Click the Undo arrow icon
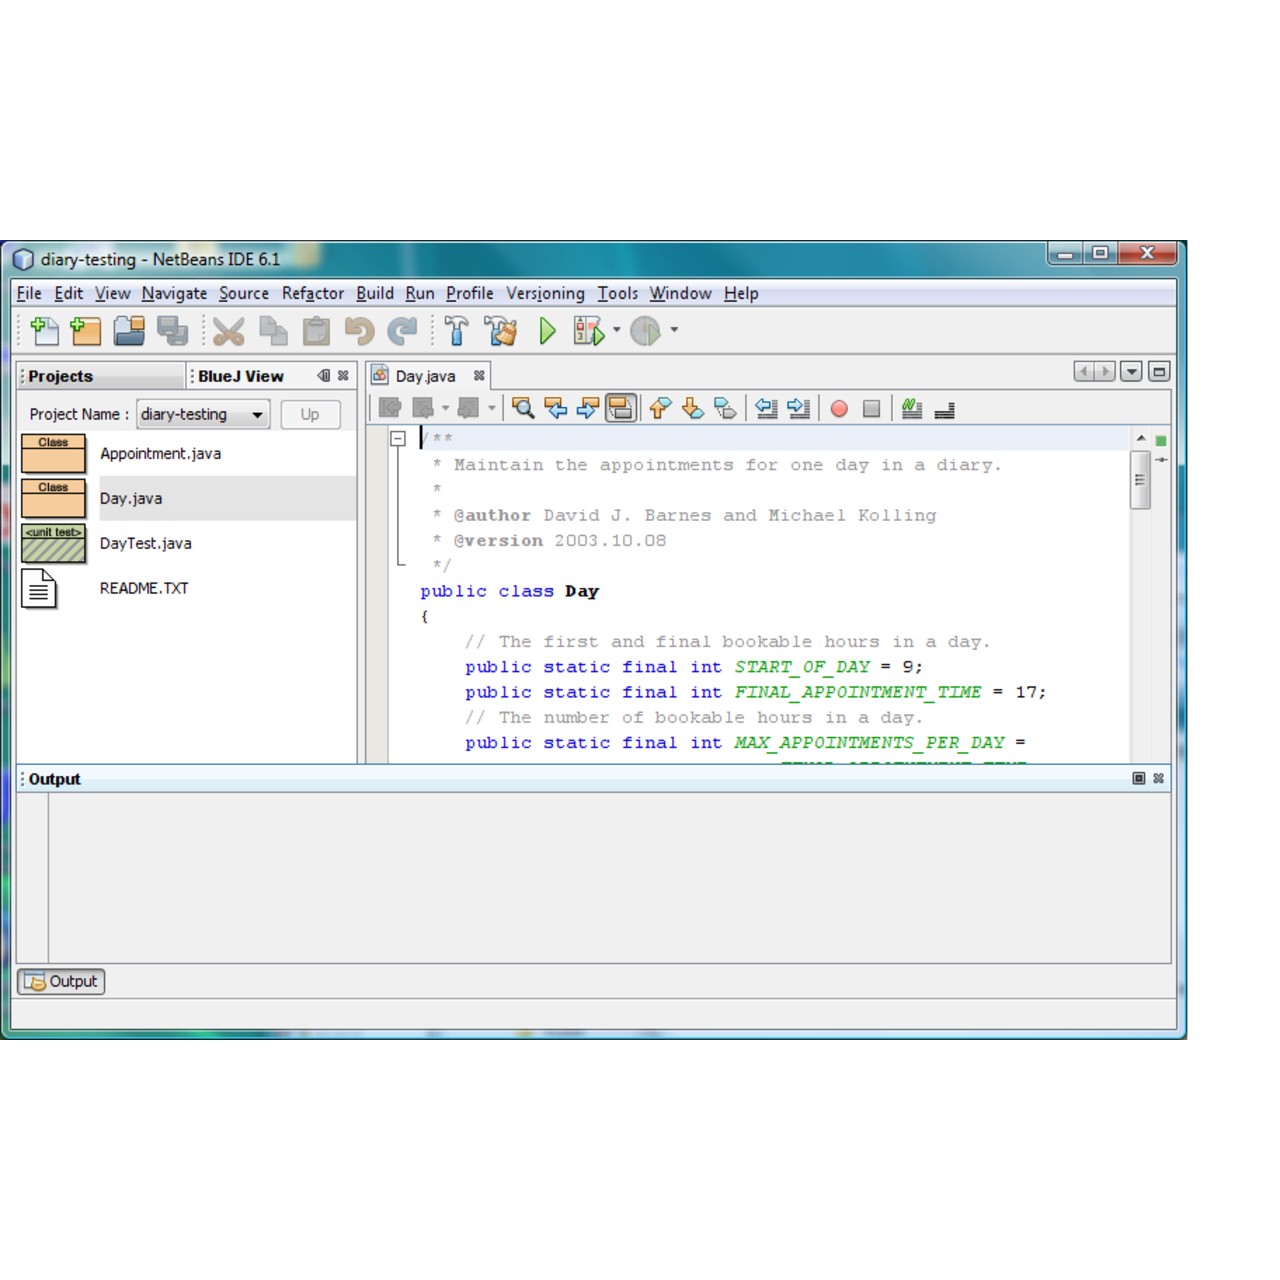The image size is (1280, 1280). (359, 331)
